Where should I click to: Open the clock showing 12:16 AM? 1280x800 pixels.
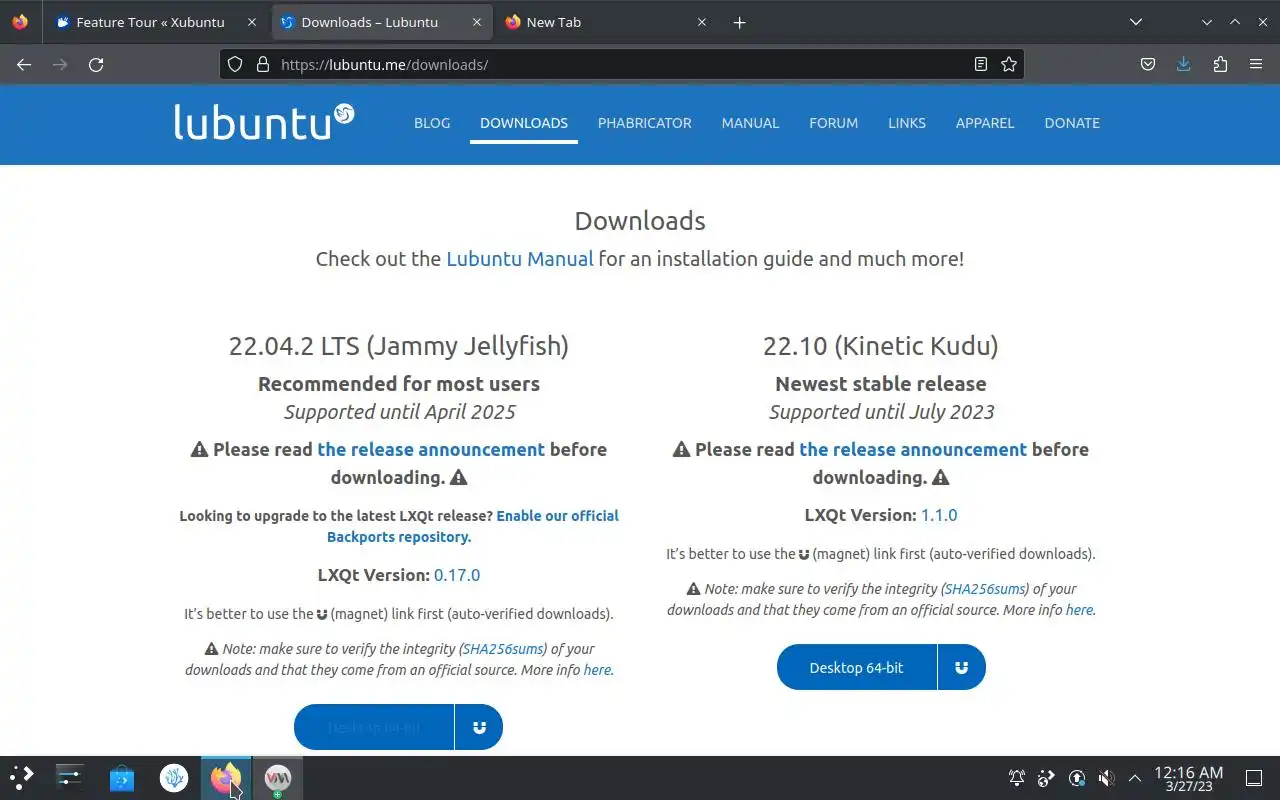[1189, 778]
